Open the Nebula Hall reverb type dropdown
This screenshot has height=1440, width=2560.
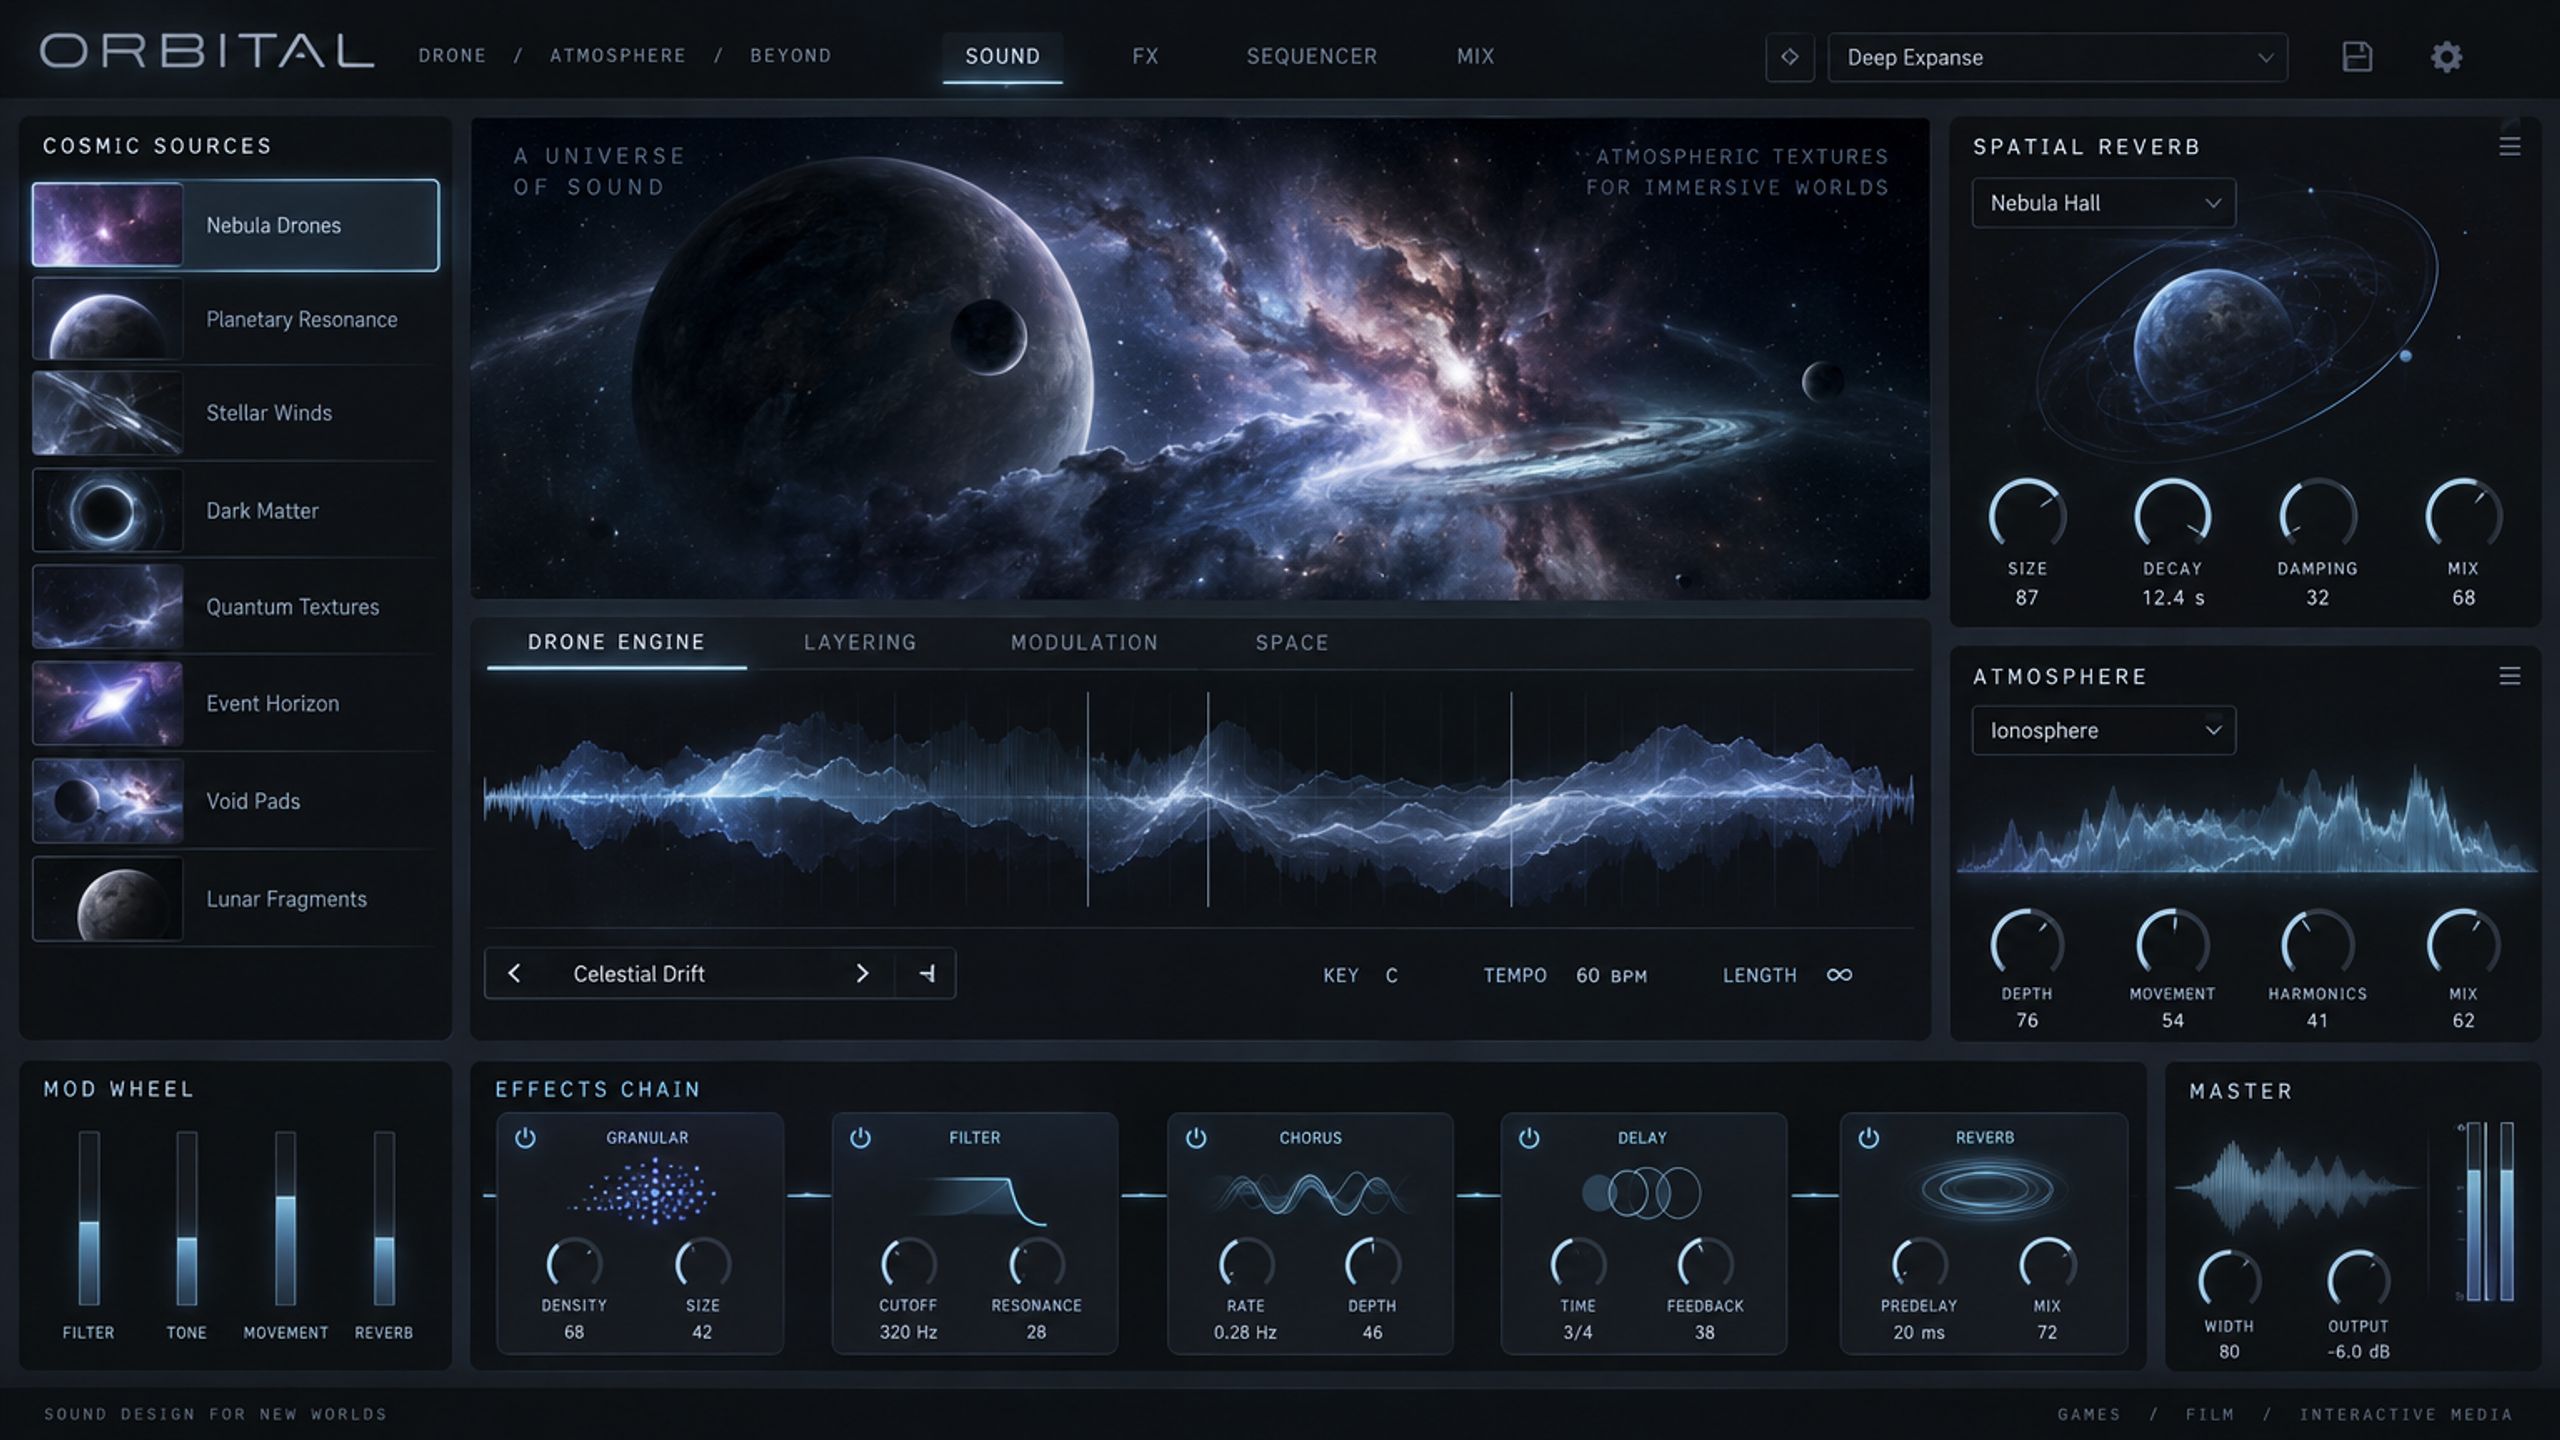[2103, 203]
